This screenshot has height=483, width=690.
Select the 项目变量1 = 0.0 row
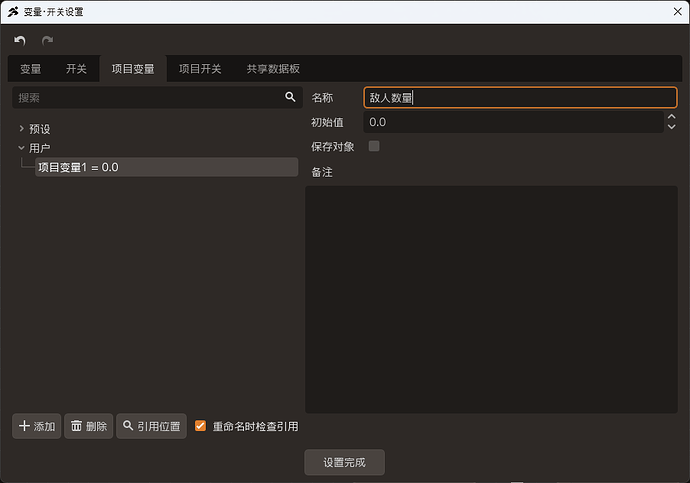(x=166, y=167)
